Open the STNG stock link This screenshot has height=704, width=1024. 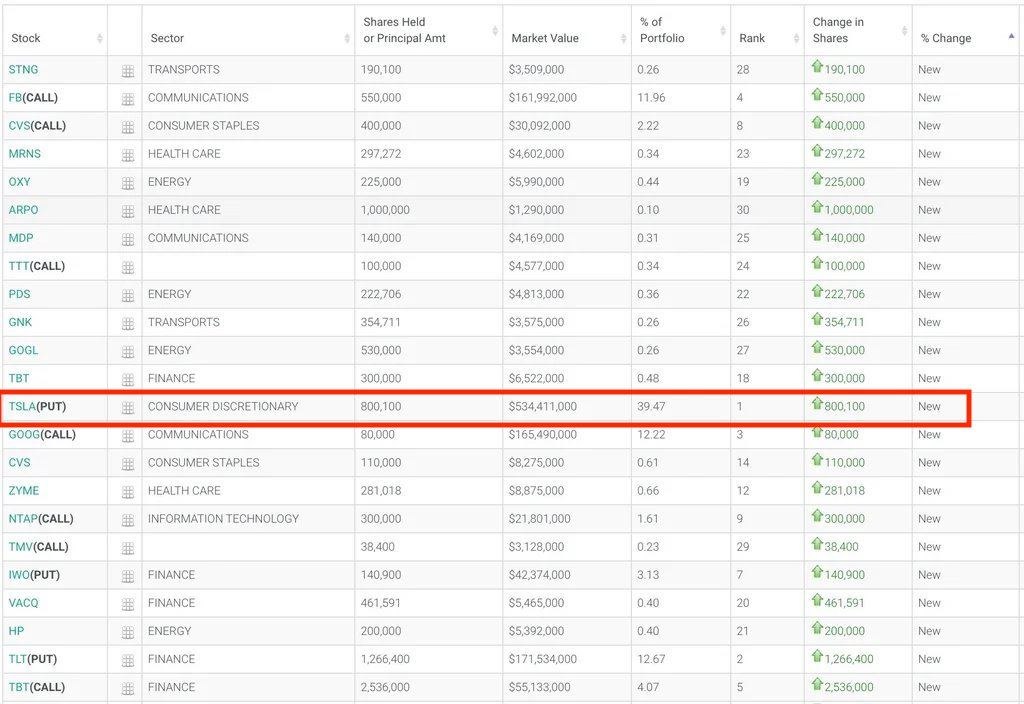[24, 70]
